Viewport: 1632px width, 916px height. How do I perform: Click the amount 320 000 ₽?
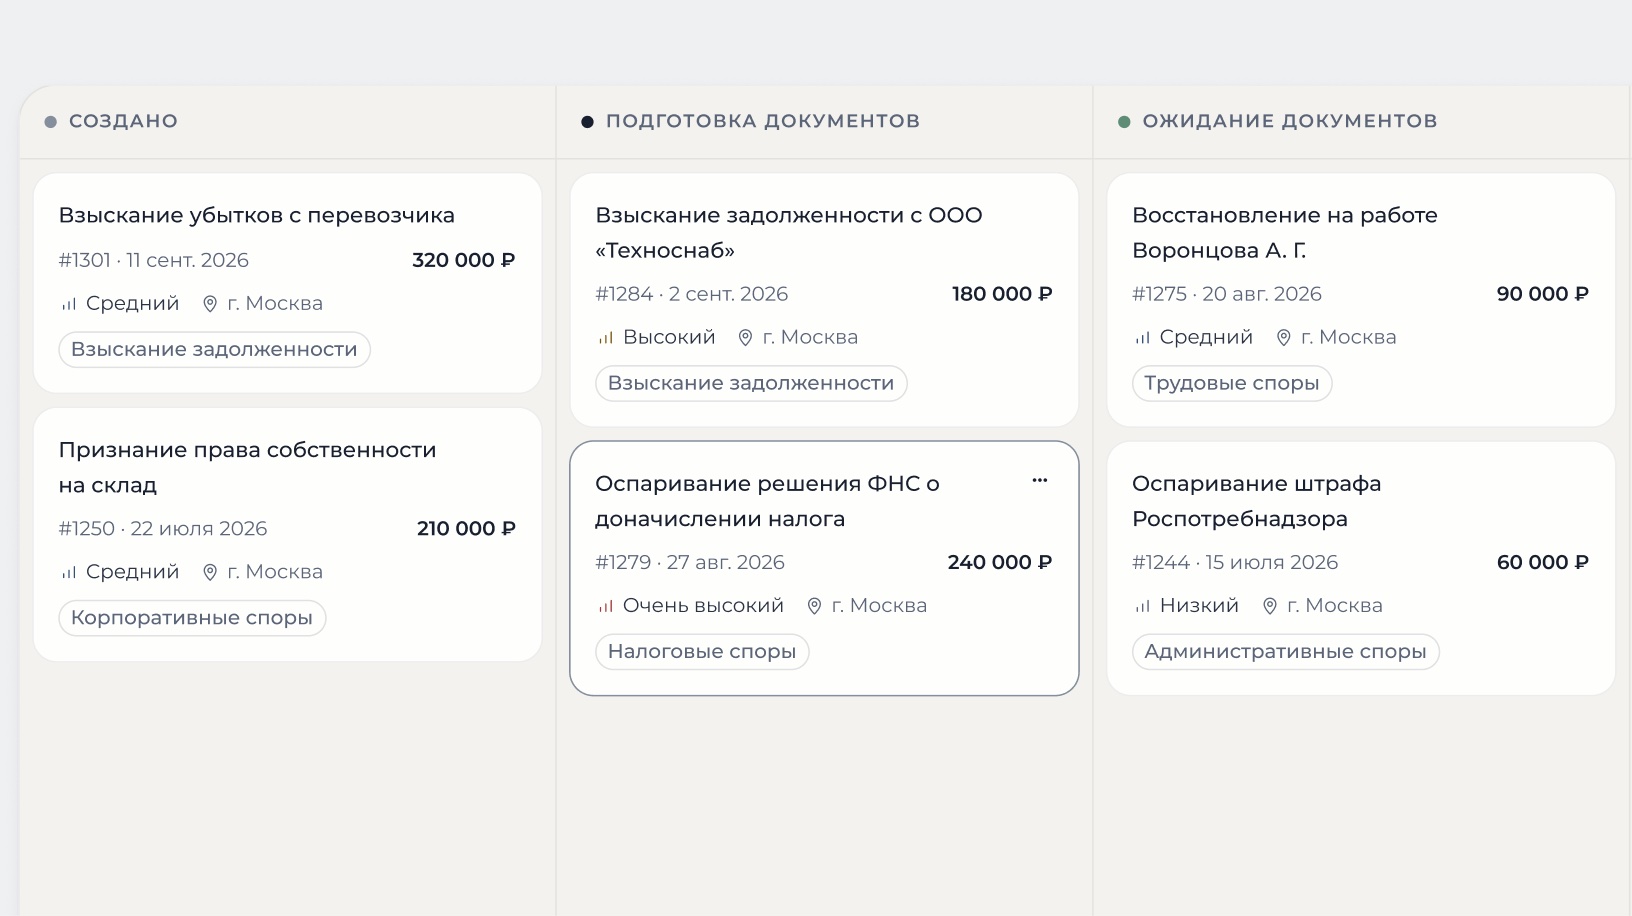pyautogui.click(x=464, y=260)
